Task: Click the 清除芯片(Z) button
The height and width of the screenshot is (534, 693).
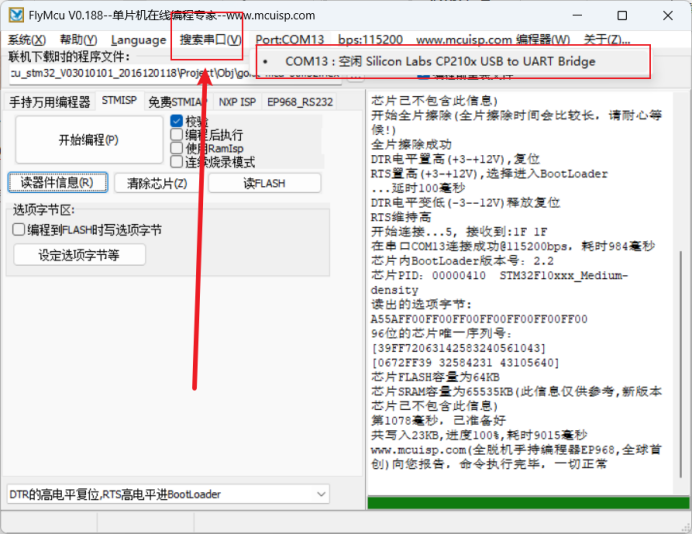Action: 157,183
